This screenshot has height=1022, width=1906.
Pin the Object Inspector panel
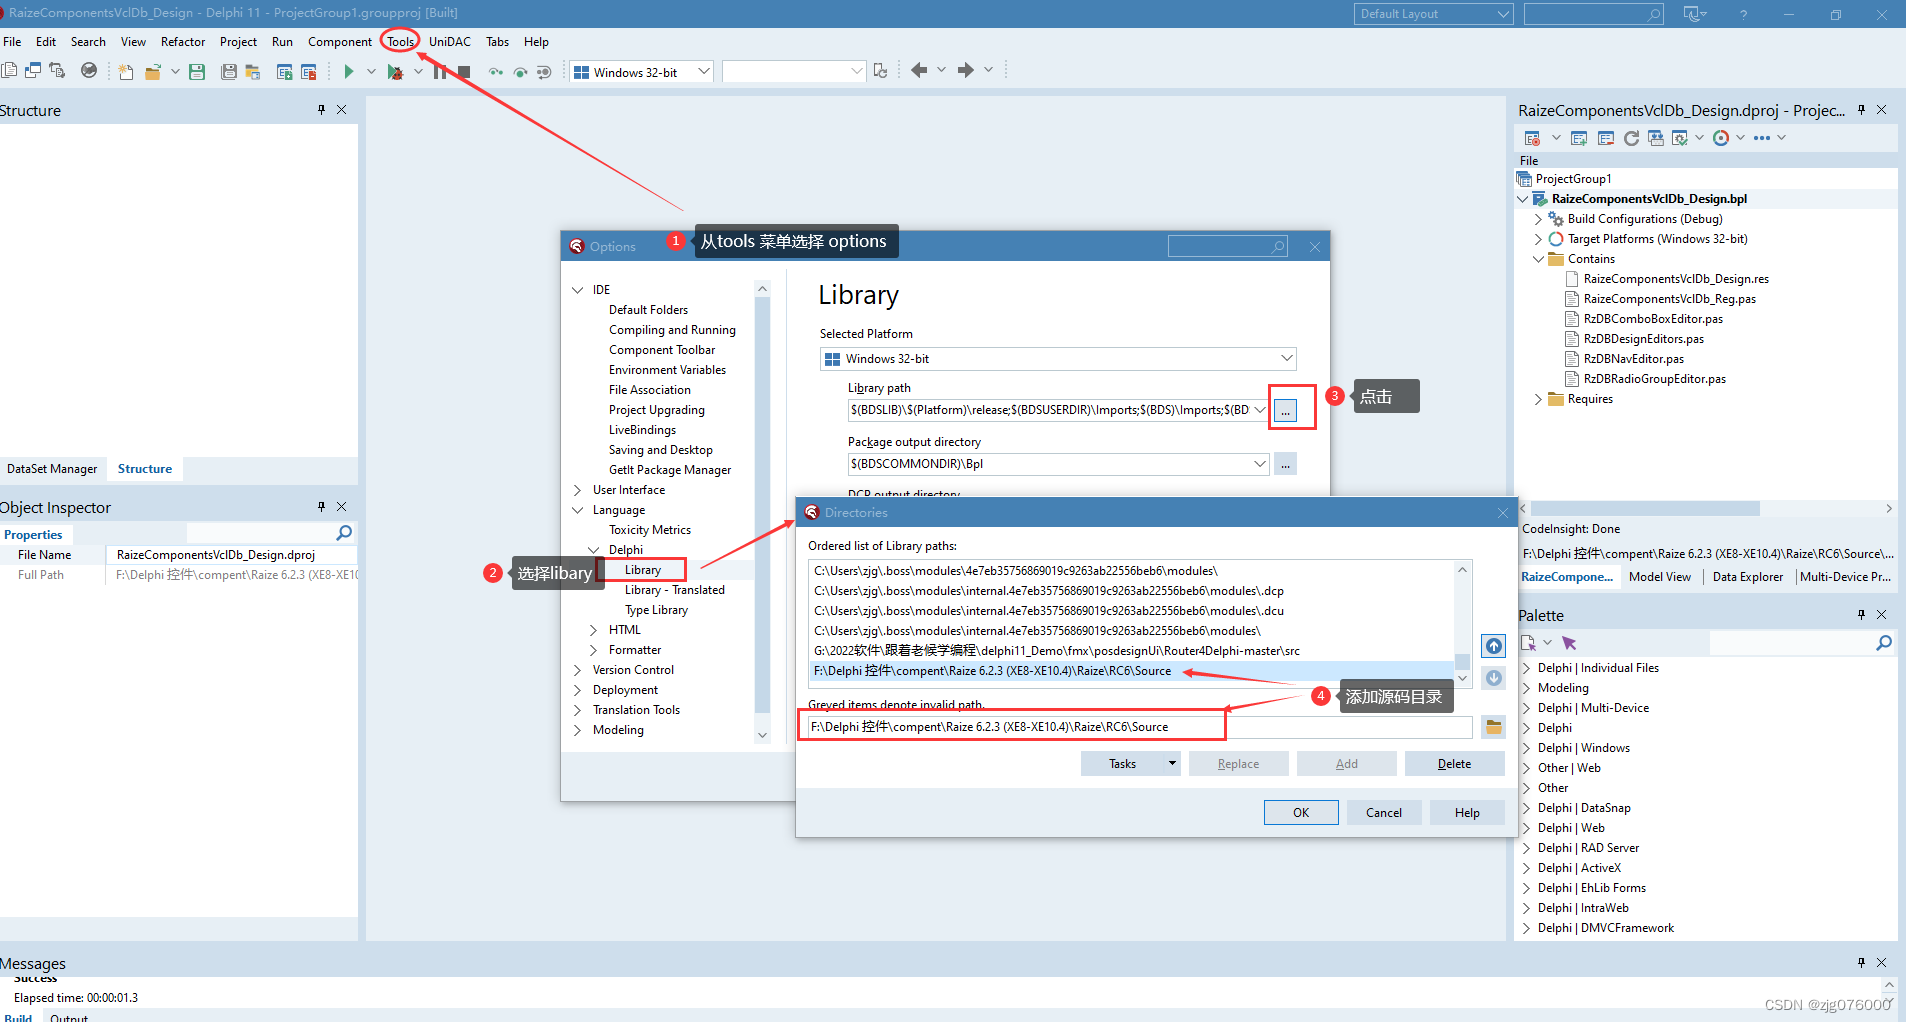coord(321,507)
